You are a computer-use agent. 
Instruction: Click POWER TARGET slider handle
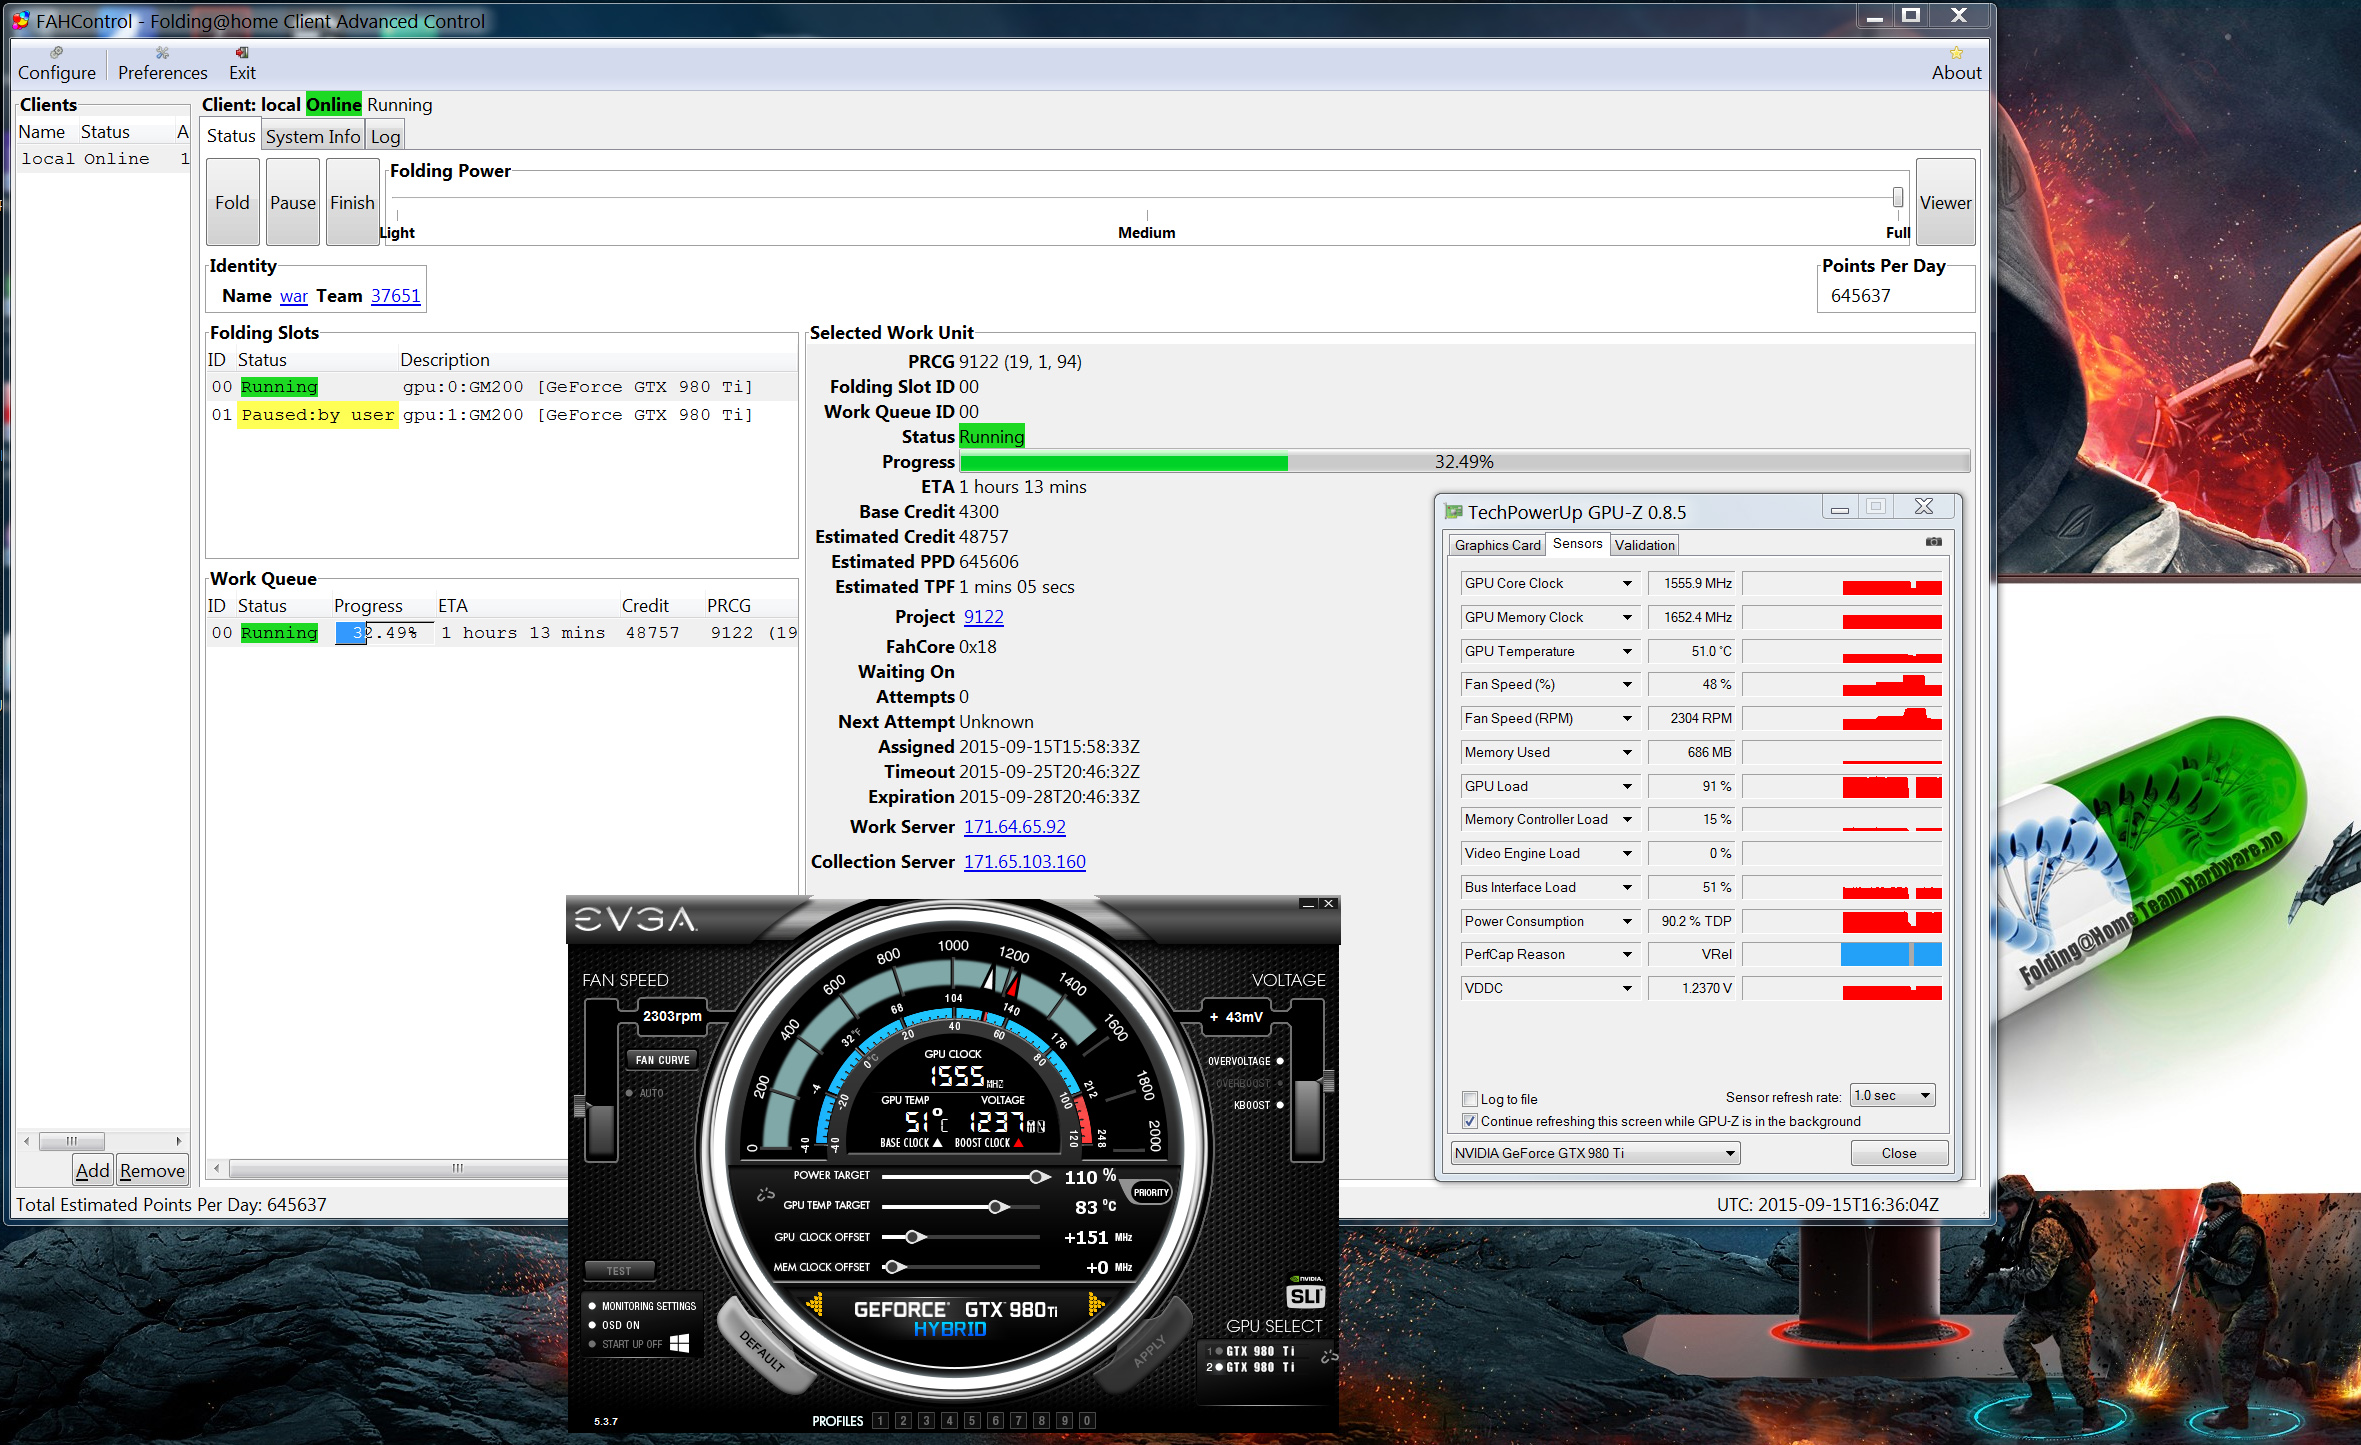click(x=1038, y=1177)
